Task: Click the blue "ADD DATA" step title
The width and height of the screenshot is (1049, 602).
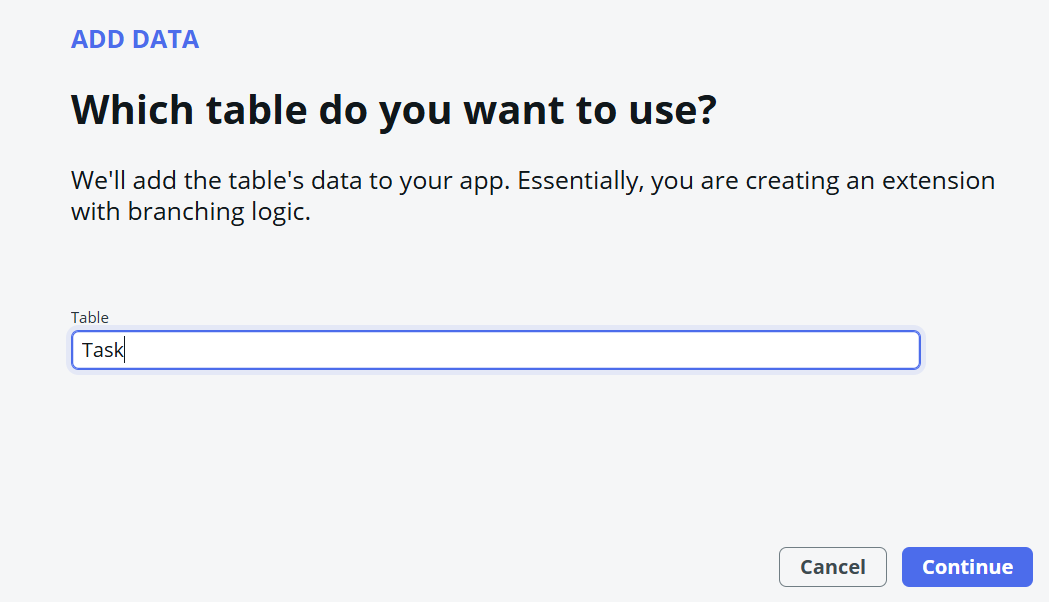Action: pyautogui.click(x=135, y=40)
